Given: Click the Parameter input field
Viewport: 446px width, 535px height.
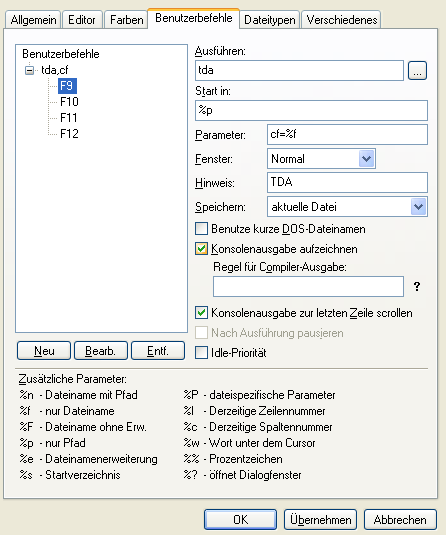Looking at the screenshot, I should (347, 134).
